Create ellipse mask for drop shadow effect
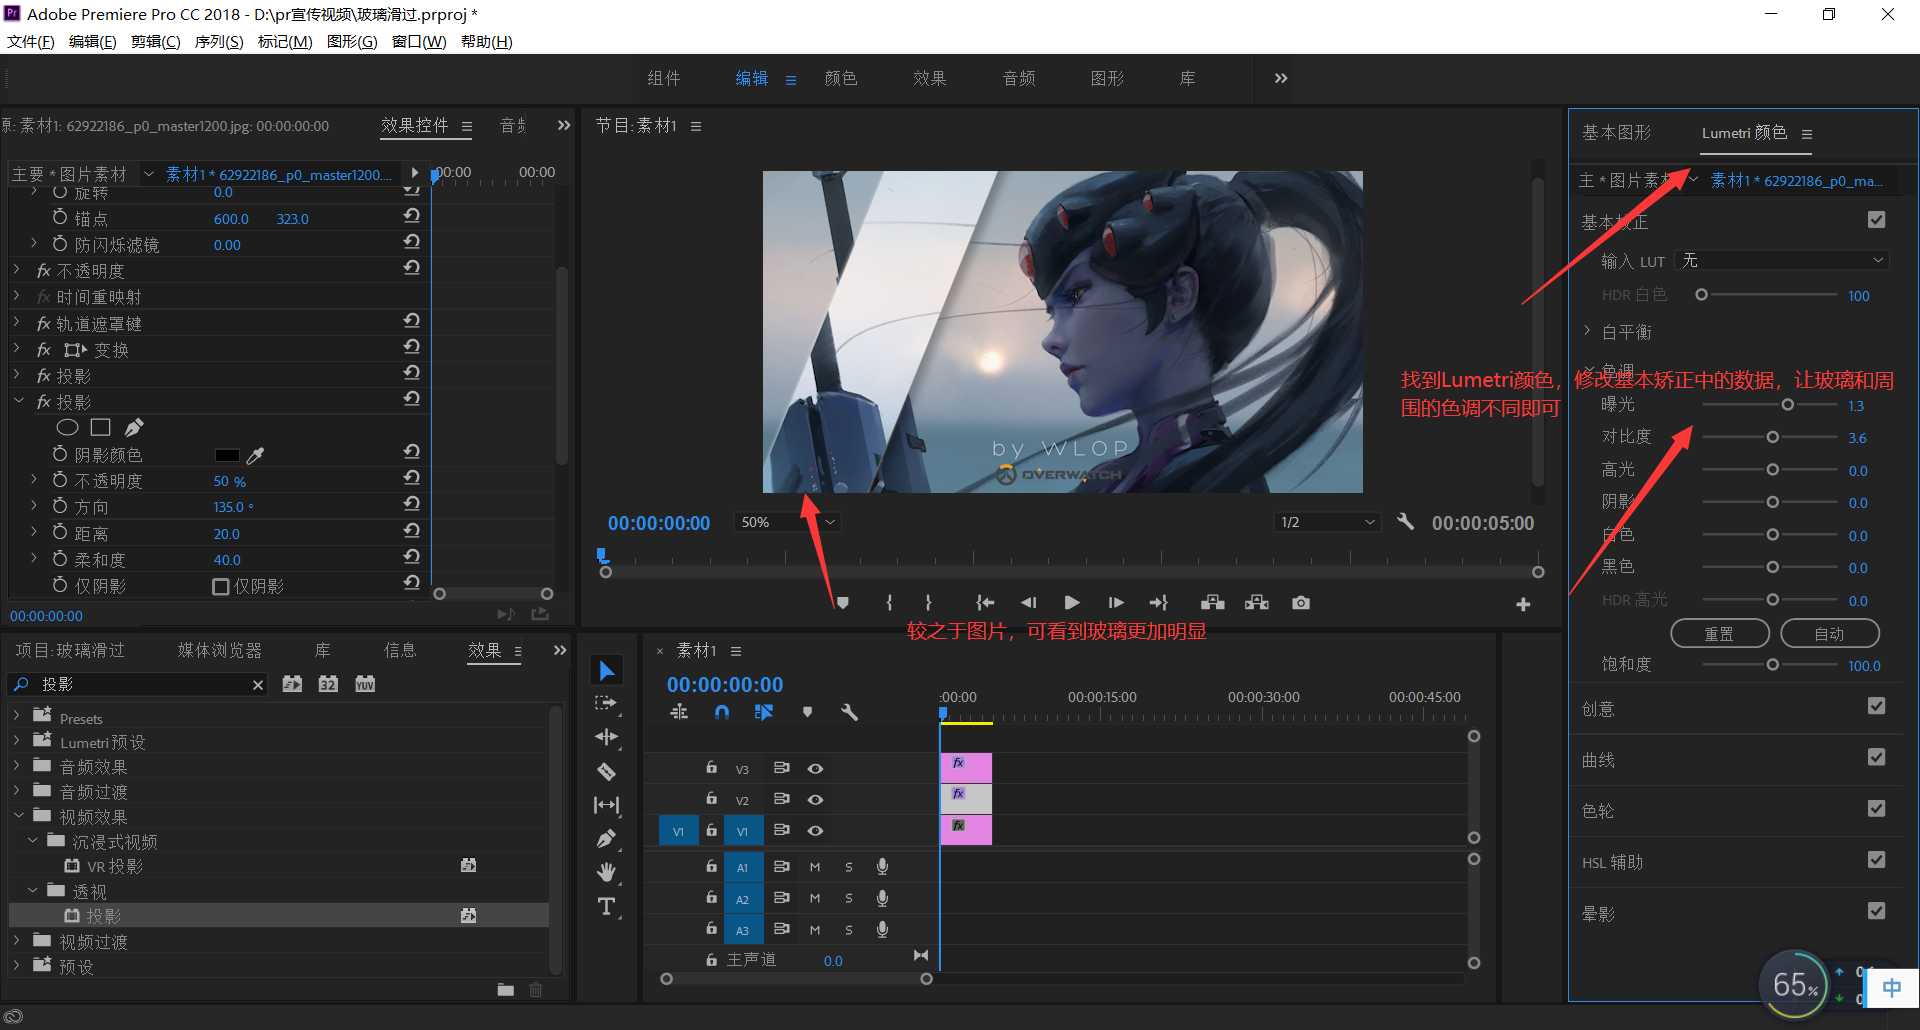This screenshot has height=1030, width=1920. pyautogui.click(x=67, y=428)
